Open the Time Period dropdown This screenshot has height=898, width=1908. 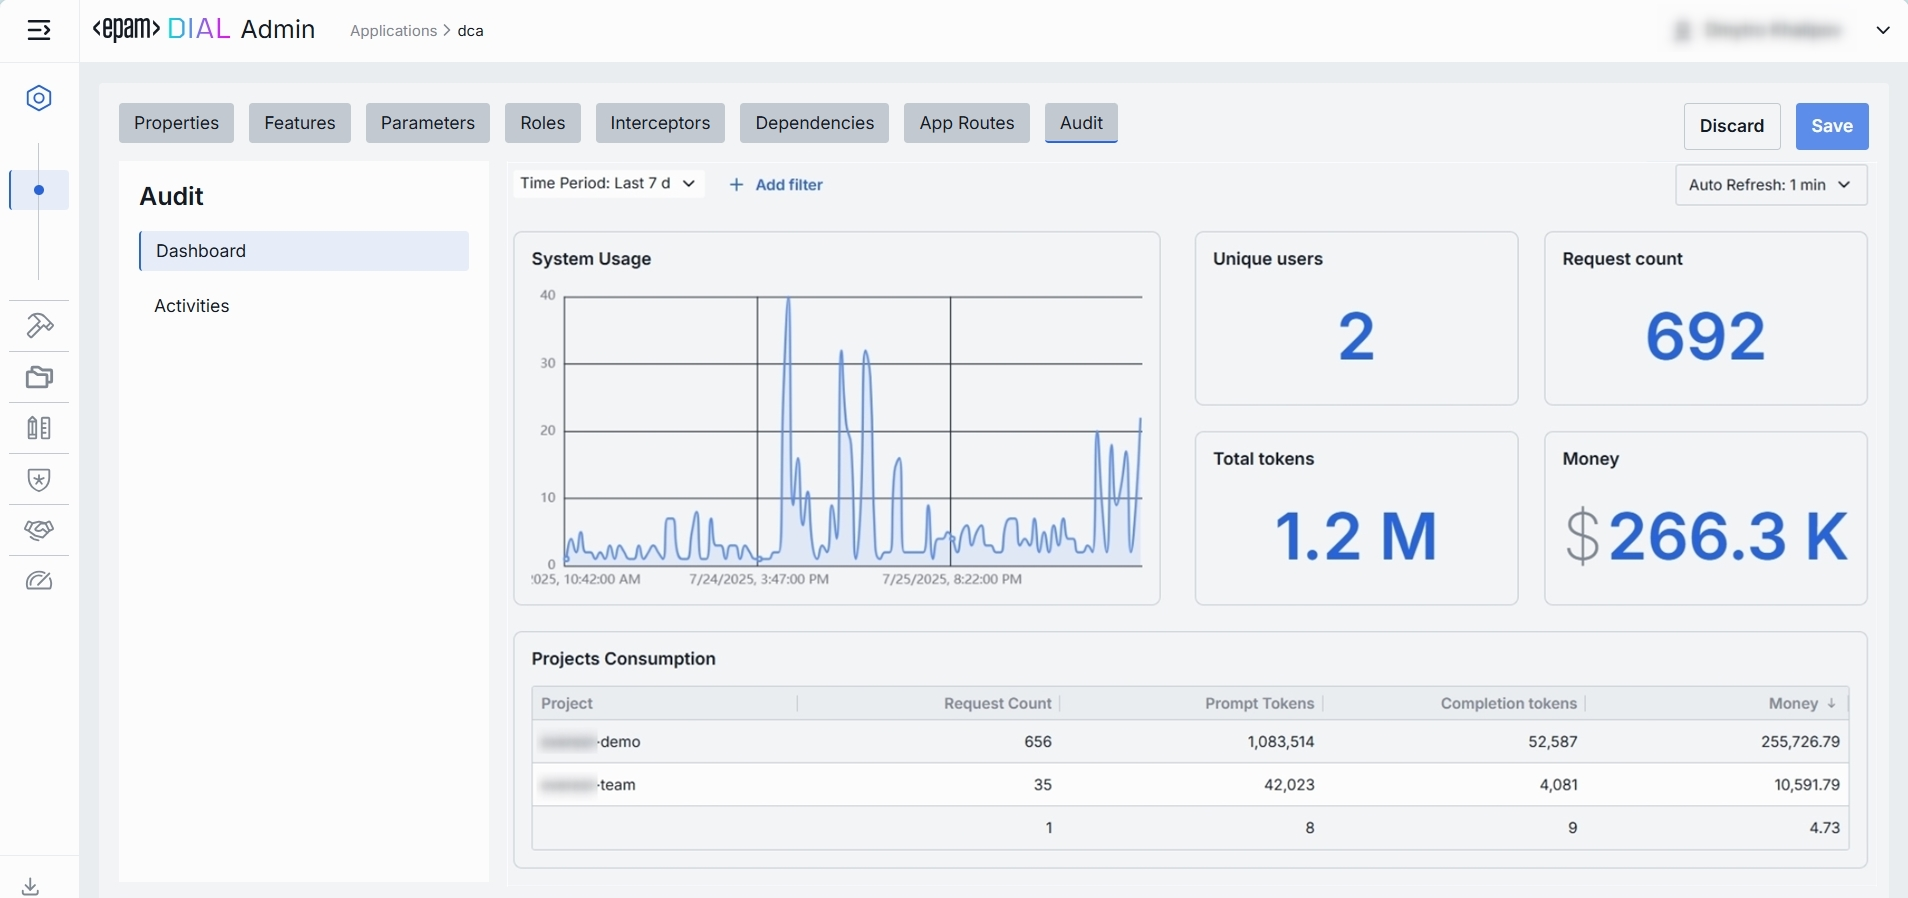(608, 184)
